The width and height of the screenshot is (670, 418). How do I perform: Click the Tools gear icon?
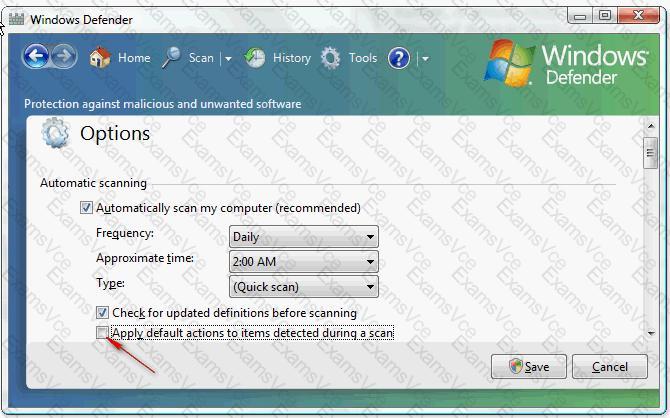tap(330, 58)
